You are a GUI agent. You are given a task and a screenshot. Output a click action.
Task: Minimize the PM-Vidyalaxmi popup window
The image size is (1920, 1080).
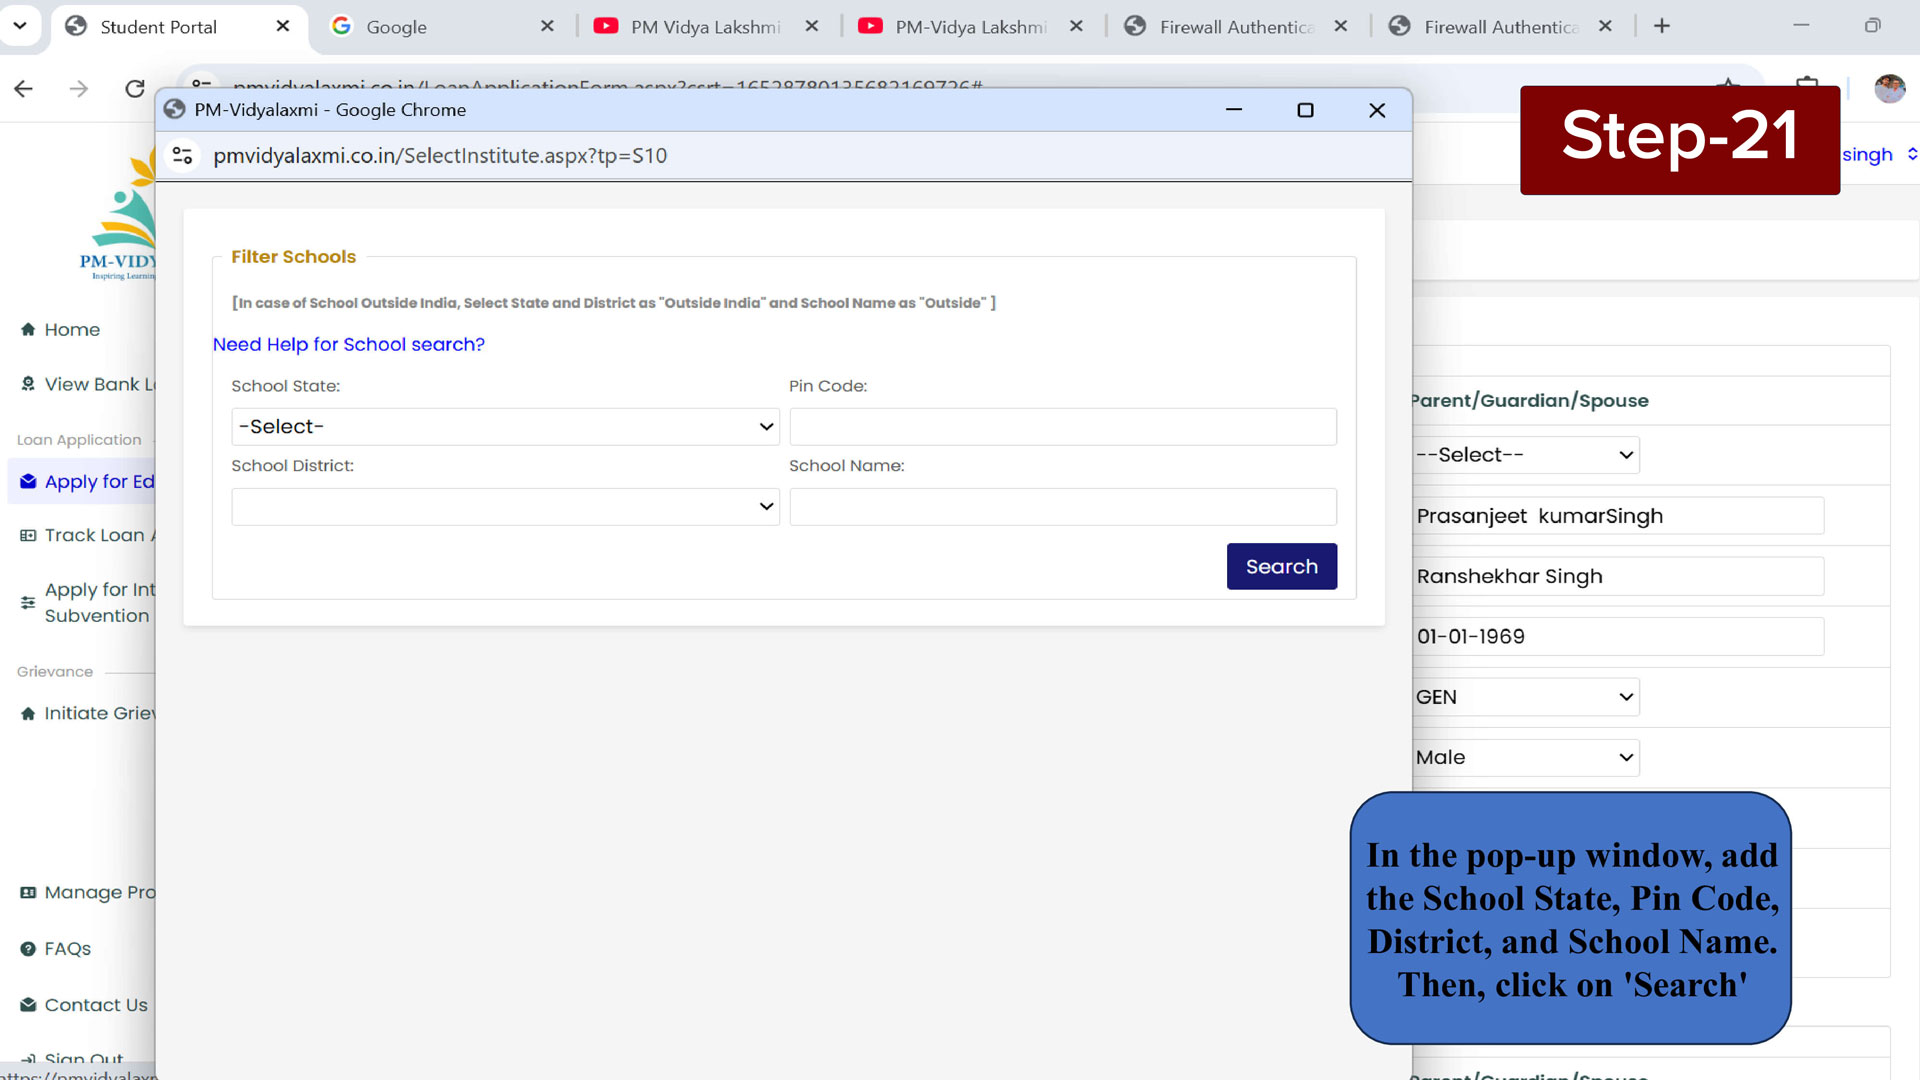[x=1234, y=110]
